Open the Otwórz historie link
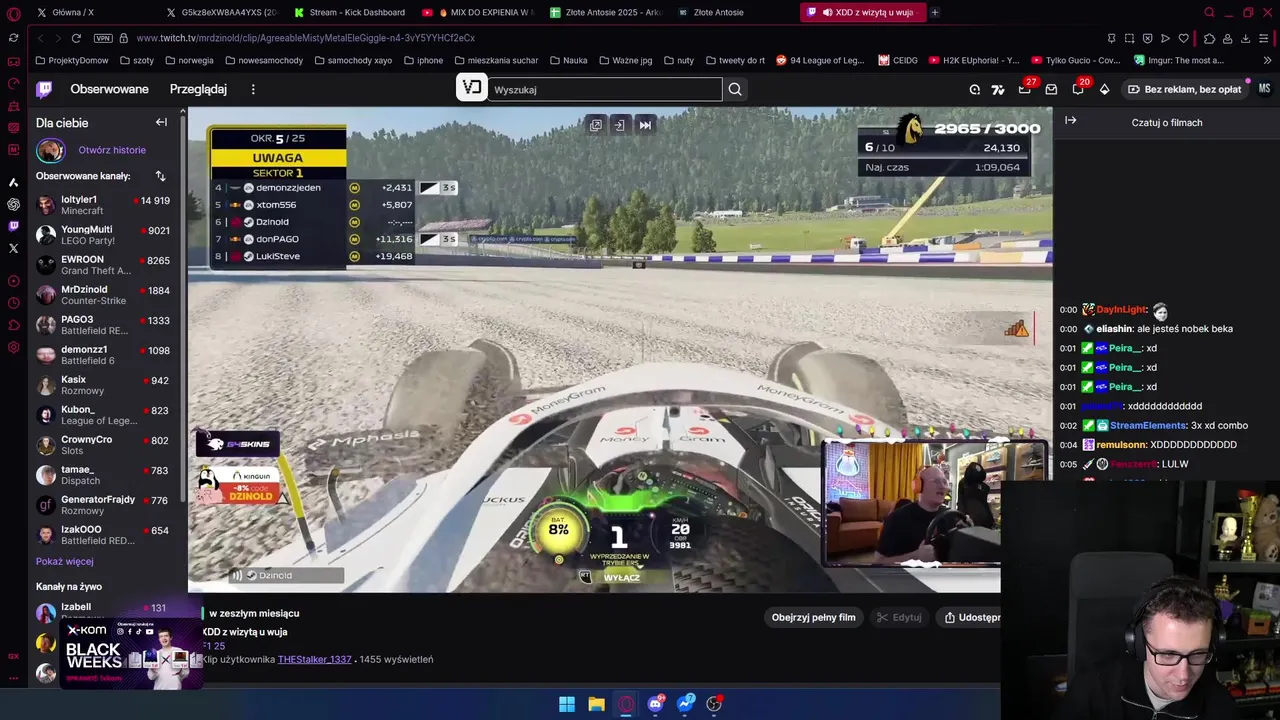 click(x=112, y=150)
